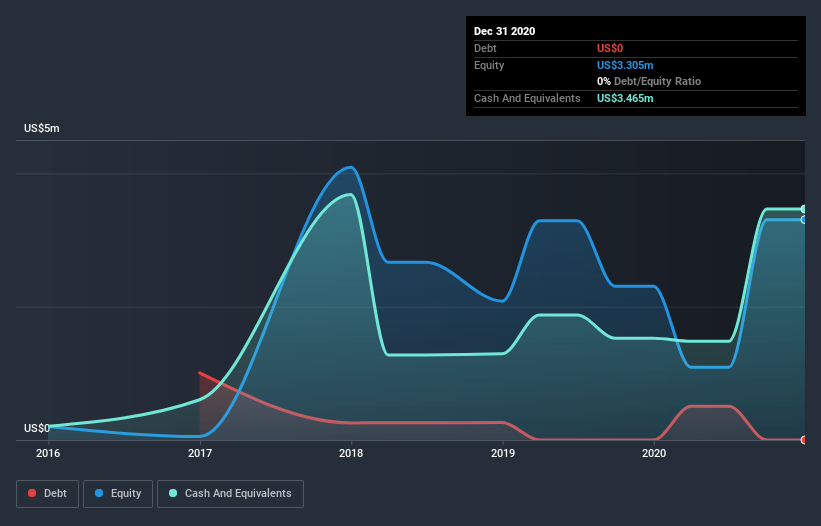
Task: Click the Dec 31 2020 tooltip date
Action: coord(504,31)
